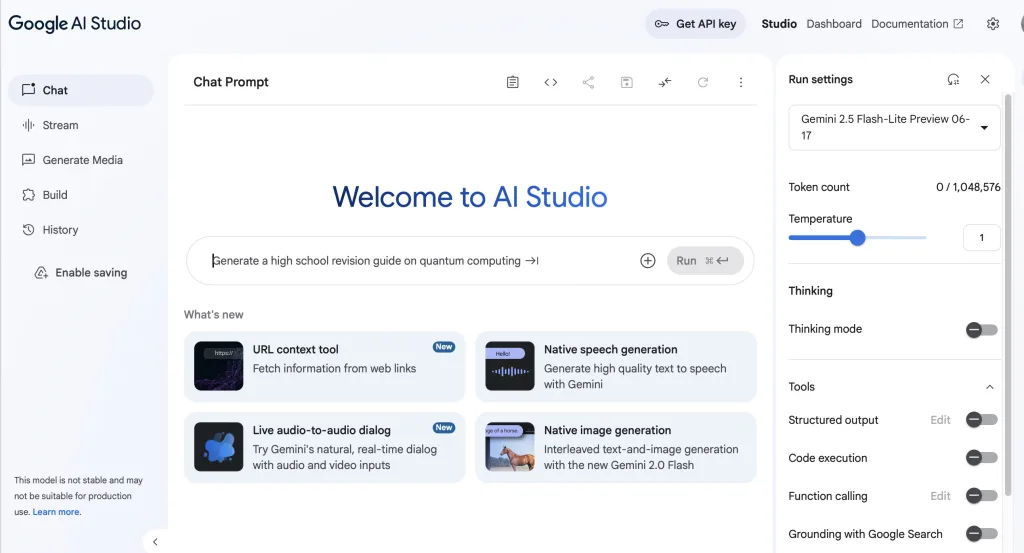Screen dimensions: 1024x553
Task: Click the key icon in Get API key
Action: [x=662, y=24]
